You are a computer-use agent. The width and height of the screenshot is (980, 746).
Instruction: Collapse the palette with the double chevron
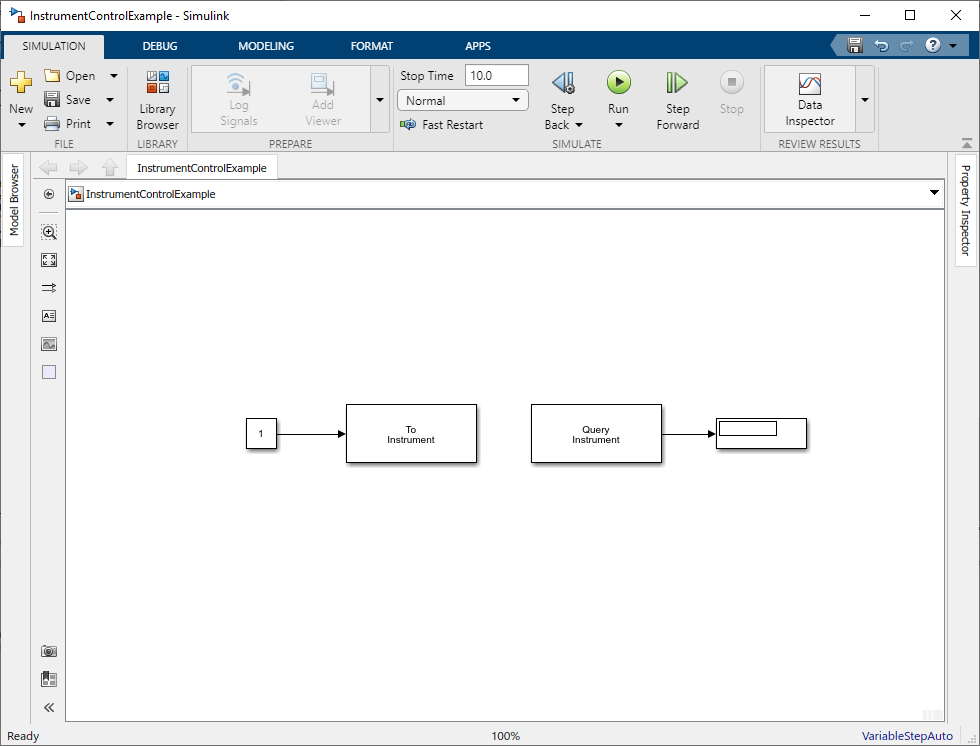point(49,707)
